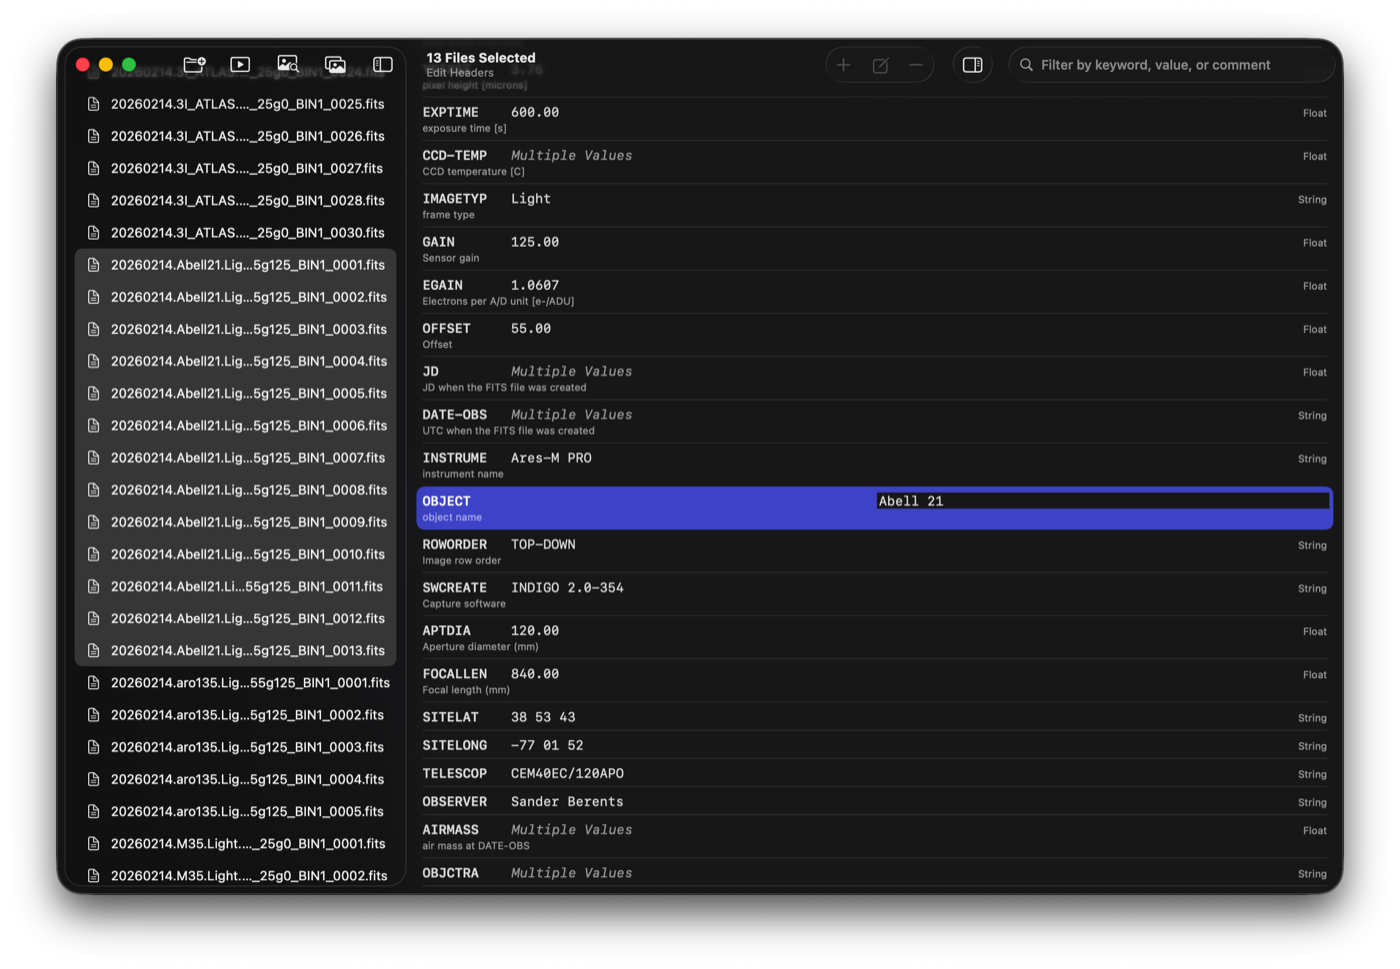The height and width of the screenshot is (969, 1400).
Task: Select file aro135 BIN1_0005.fits
Action: point(236,811)
